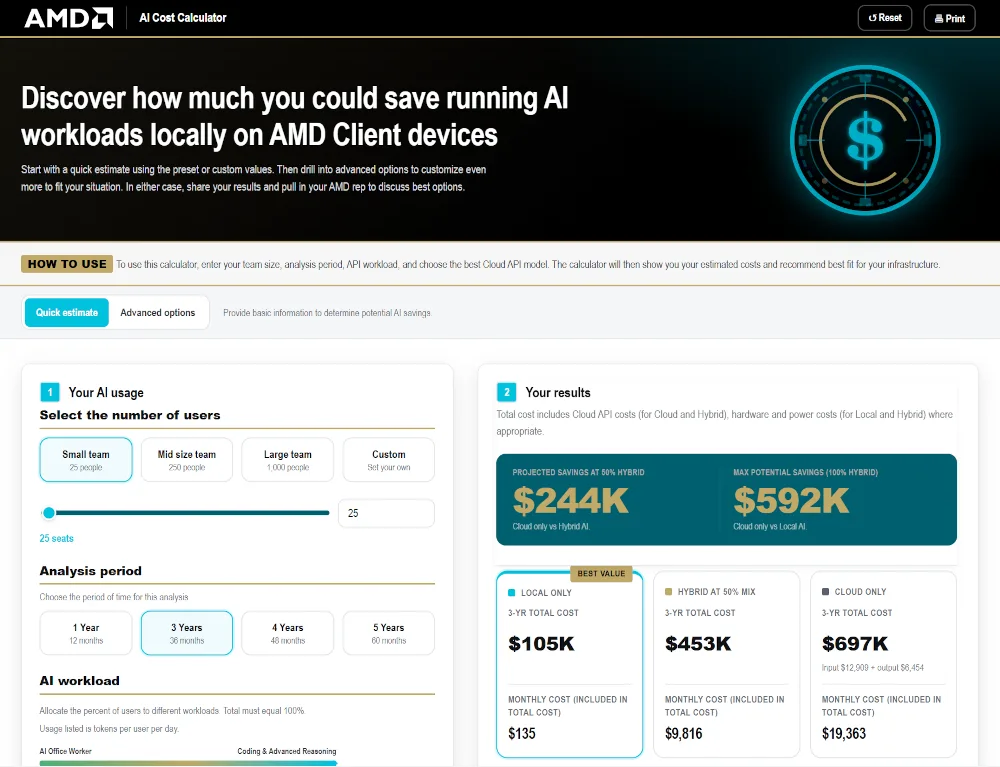Click the Cloud Only gray legend square

click(x=825, y=592)
